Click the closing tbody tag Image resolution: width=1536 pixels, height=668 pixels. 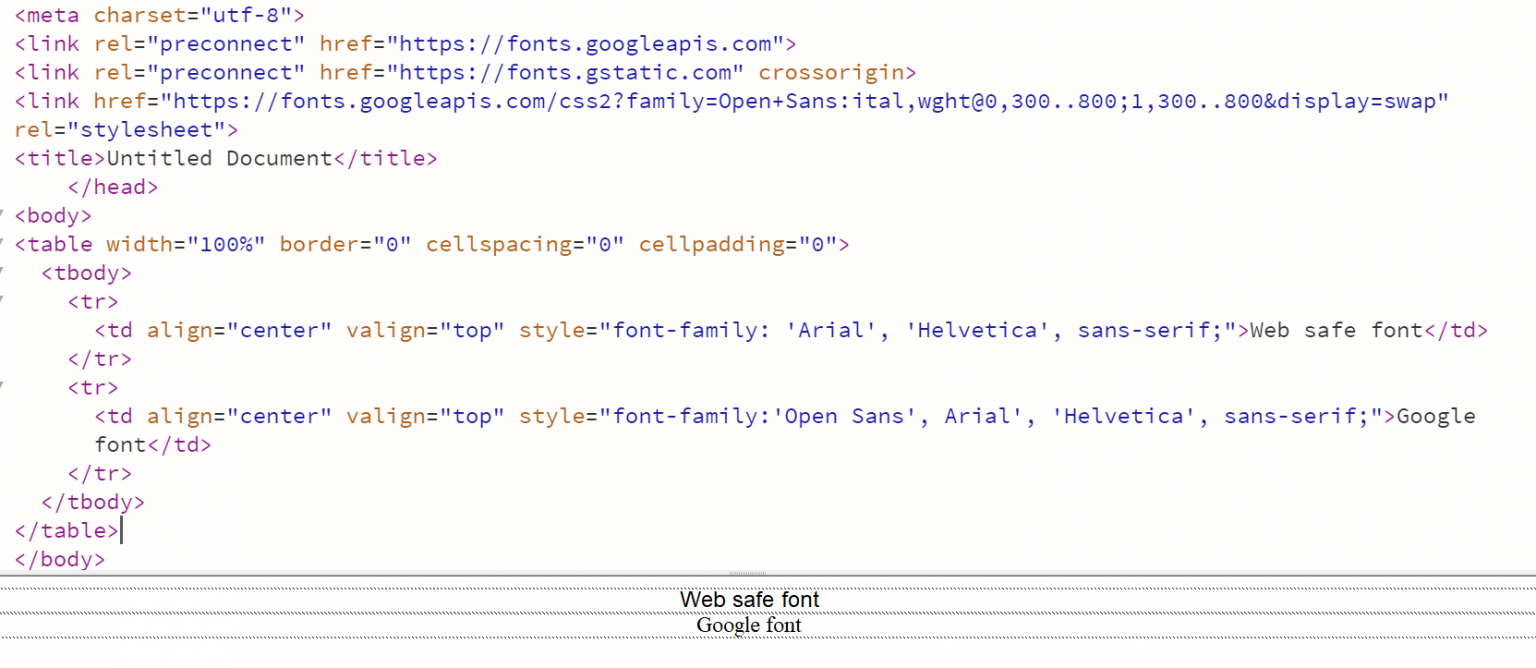coord(93,502)
